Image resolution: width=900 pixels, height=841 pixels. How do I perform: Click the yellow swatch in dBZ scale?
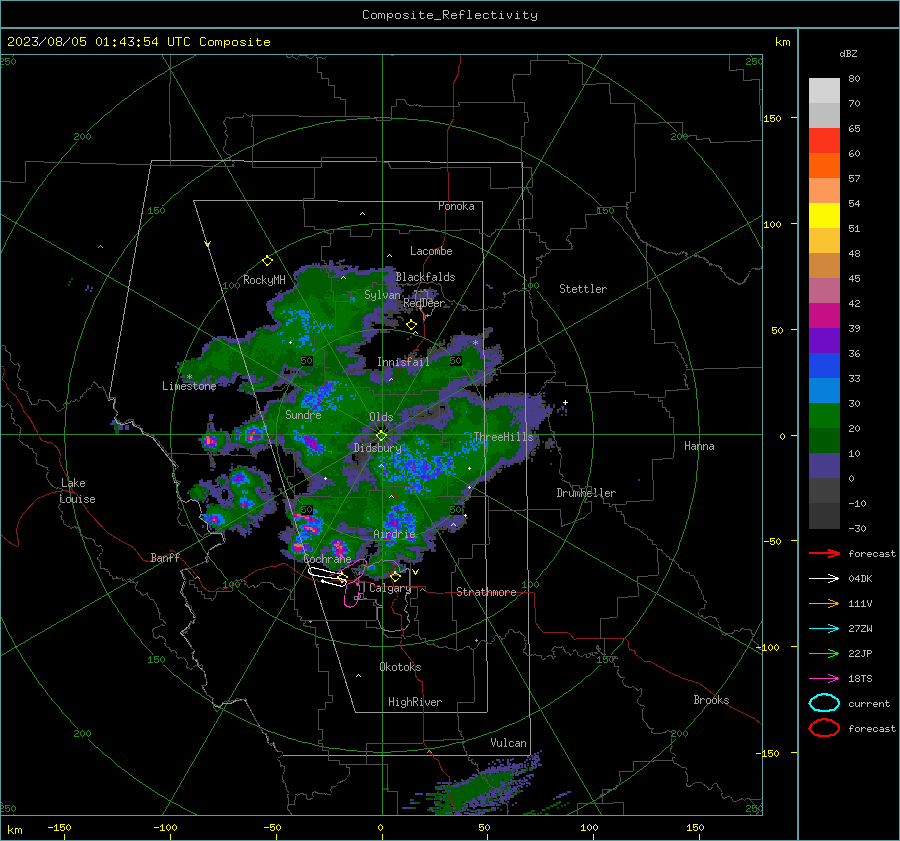coord(824,215)
